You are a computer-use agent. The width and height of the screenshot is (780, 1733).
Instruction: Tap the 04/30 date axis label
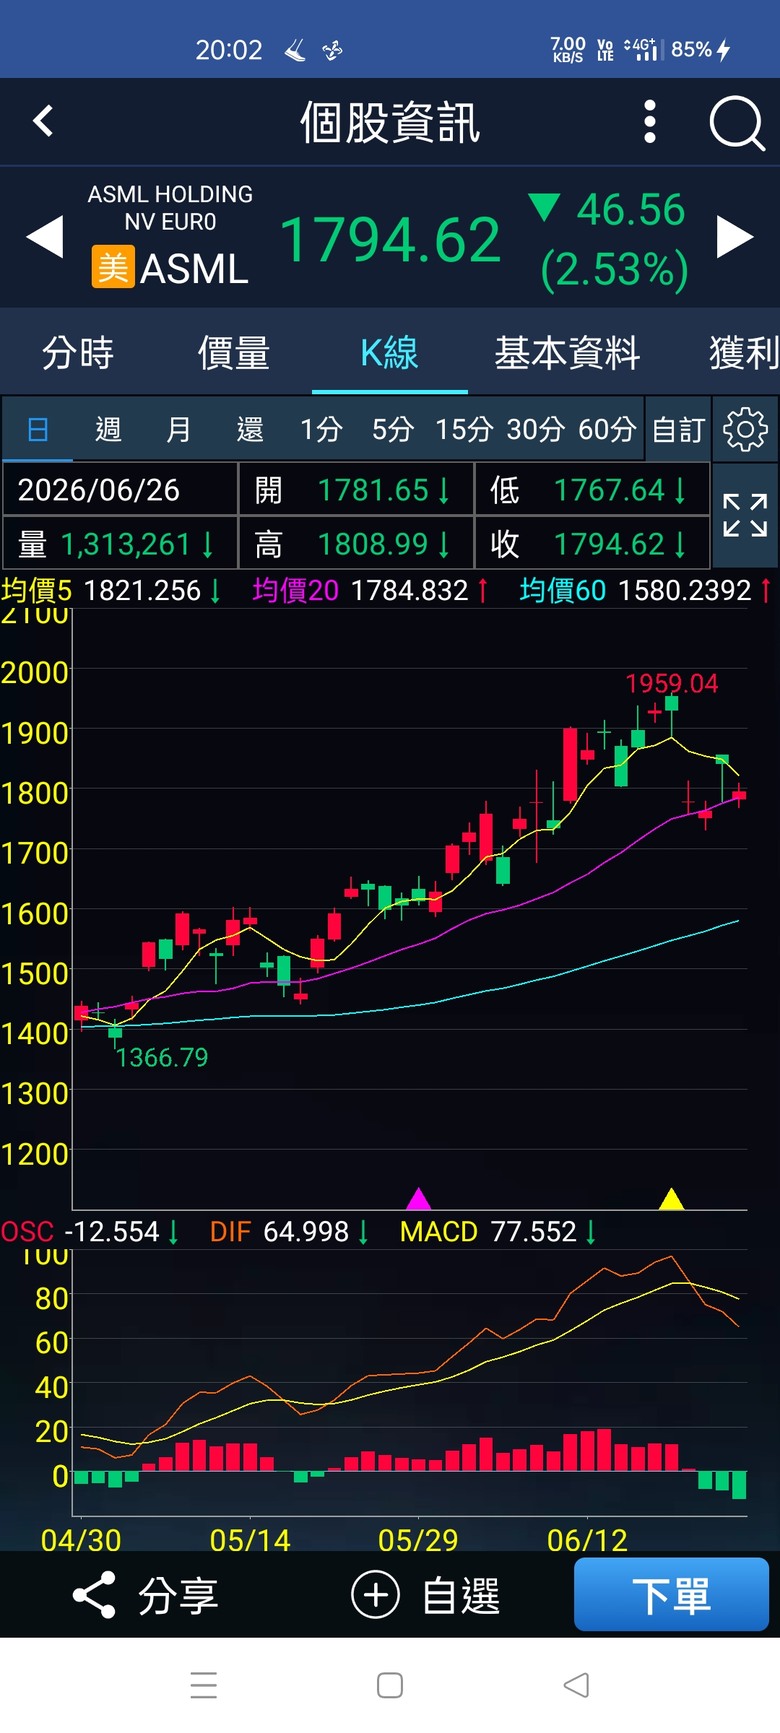pos(81,1540)
